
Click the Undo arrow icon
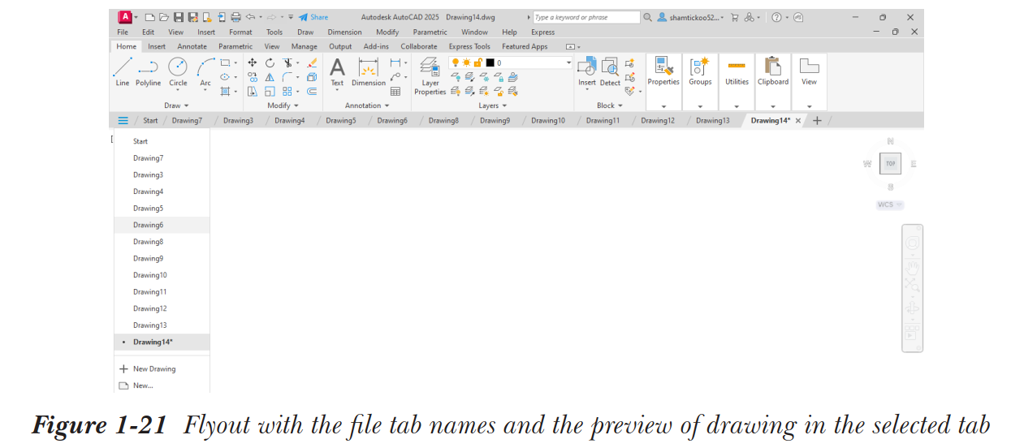[x=250, y=18]
